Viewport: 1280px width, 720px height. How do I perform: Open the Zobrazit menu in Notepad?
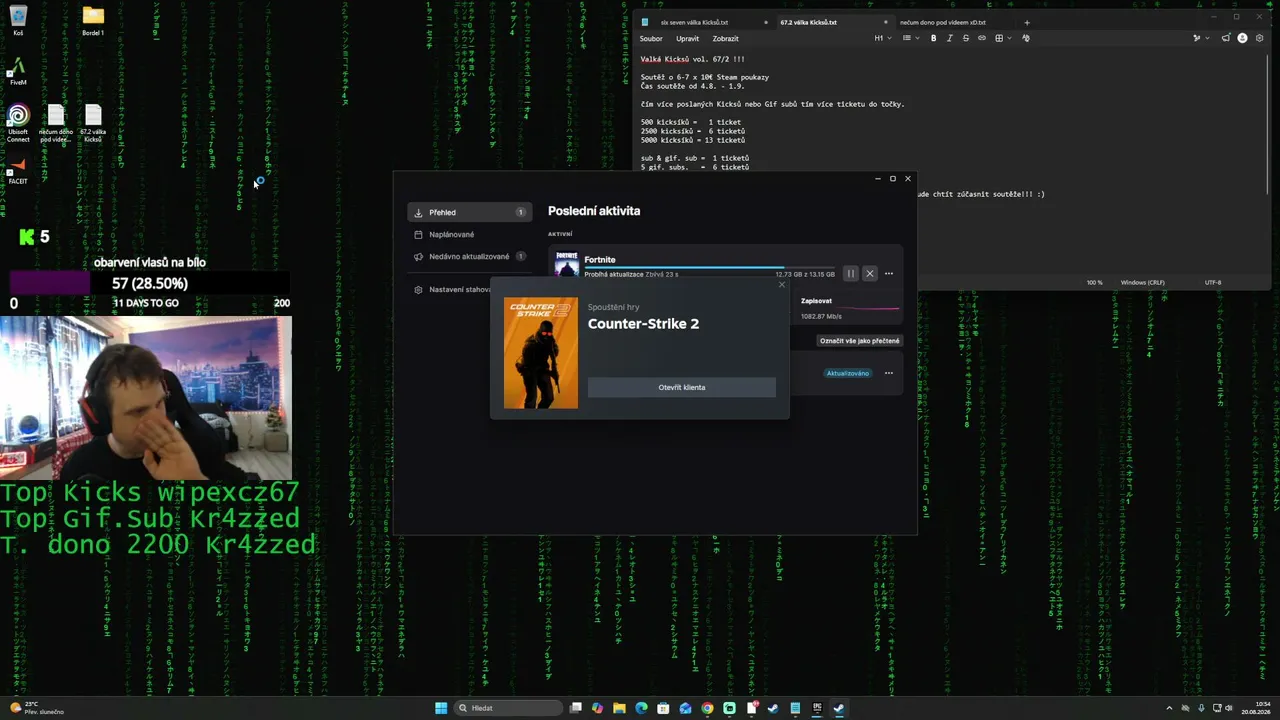point(725,38)
